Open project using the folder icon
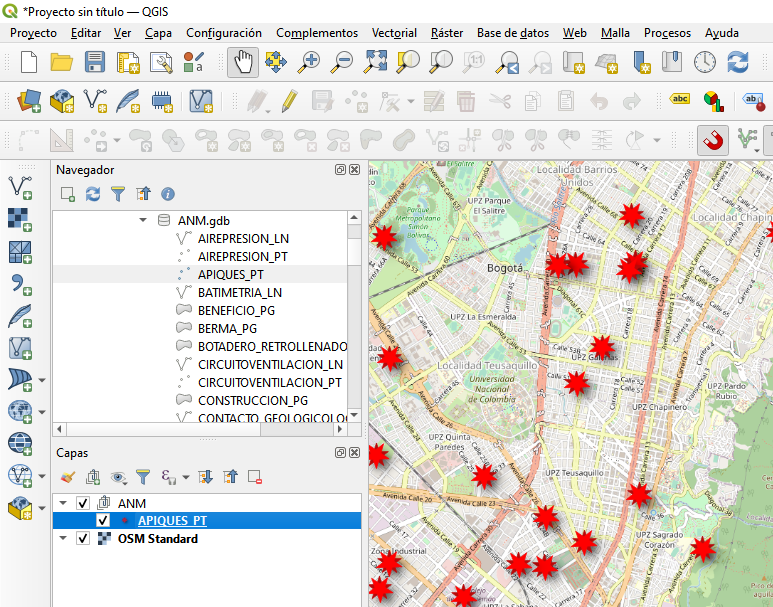Image resolution: width=773 pixels, height=607 pixels. pyautogui.click(x=62, y=63)
